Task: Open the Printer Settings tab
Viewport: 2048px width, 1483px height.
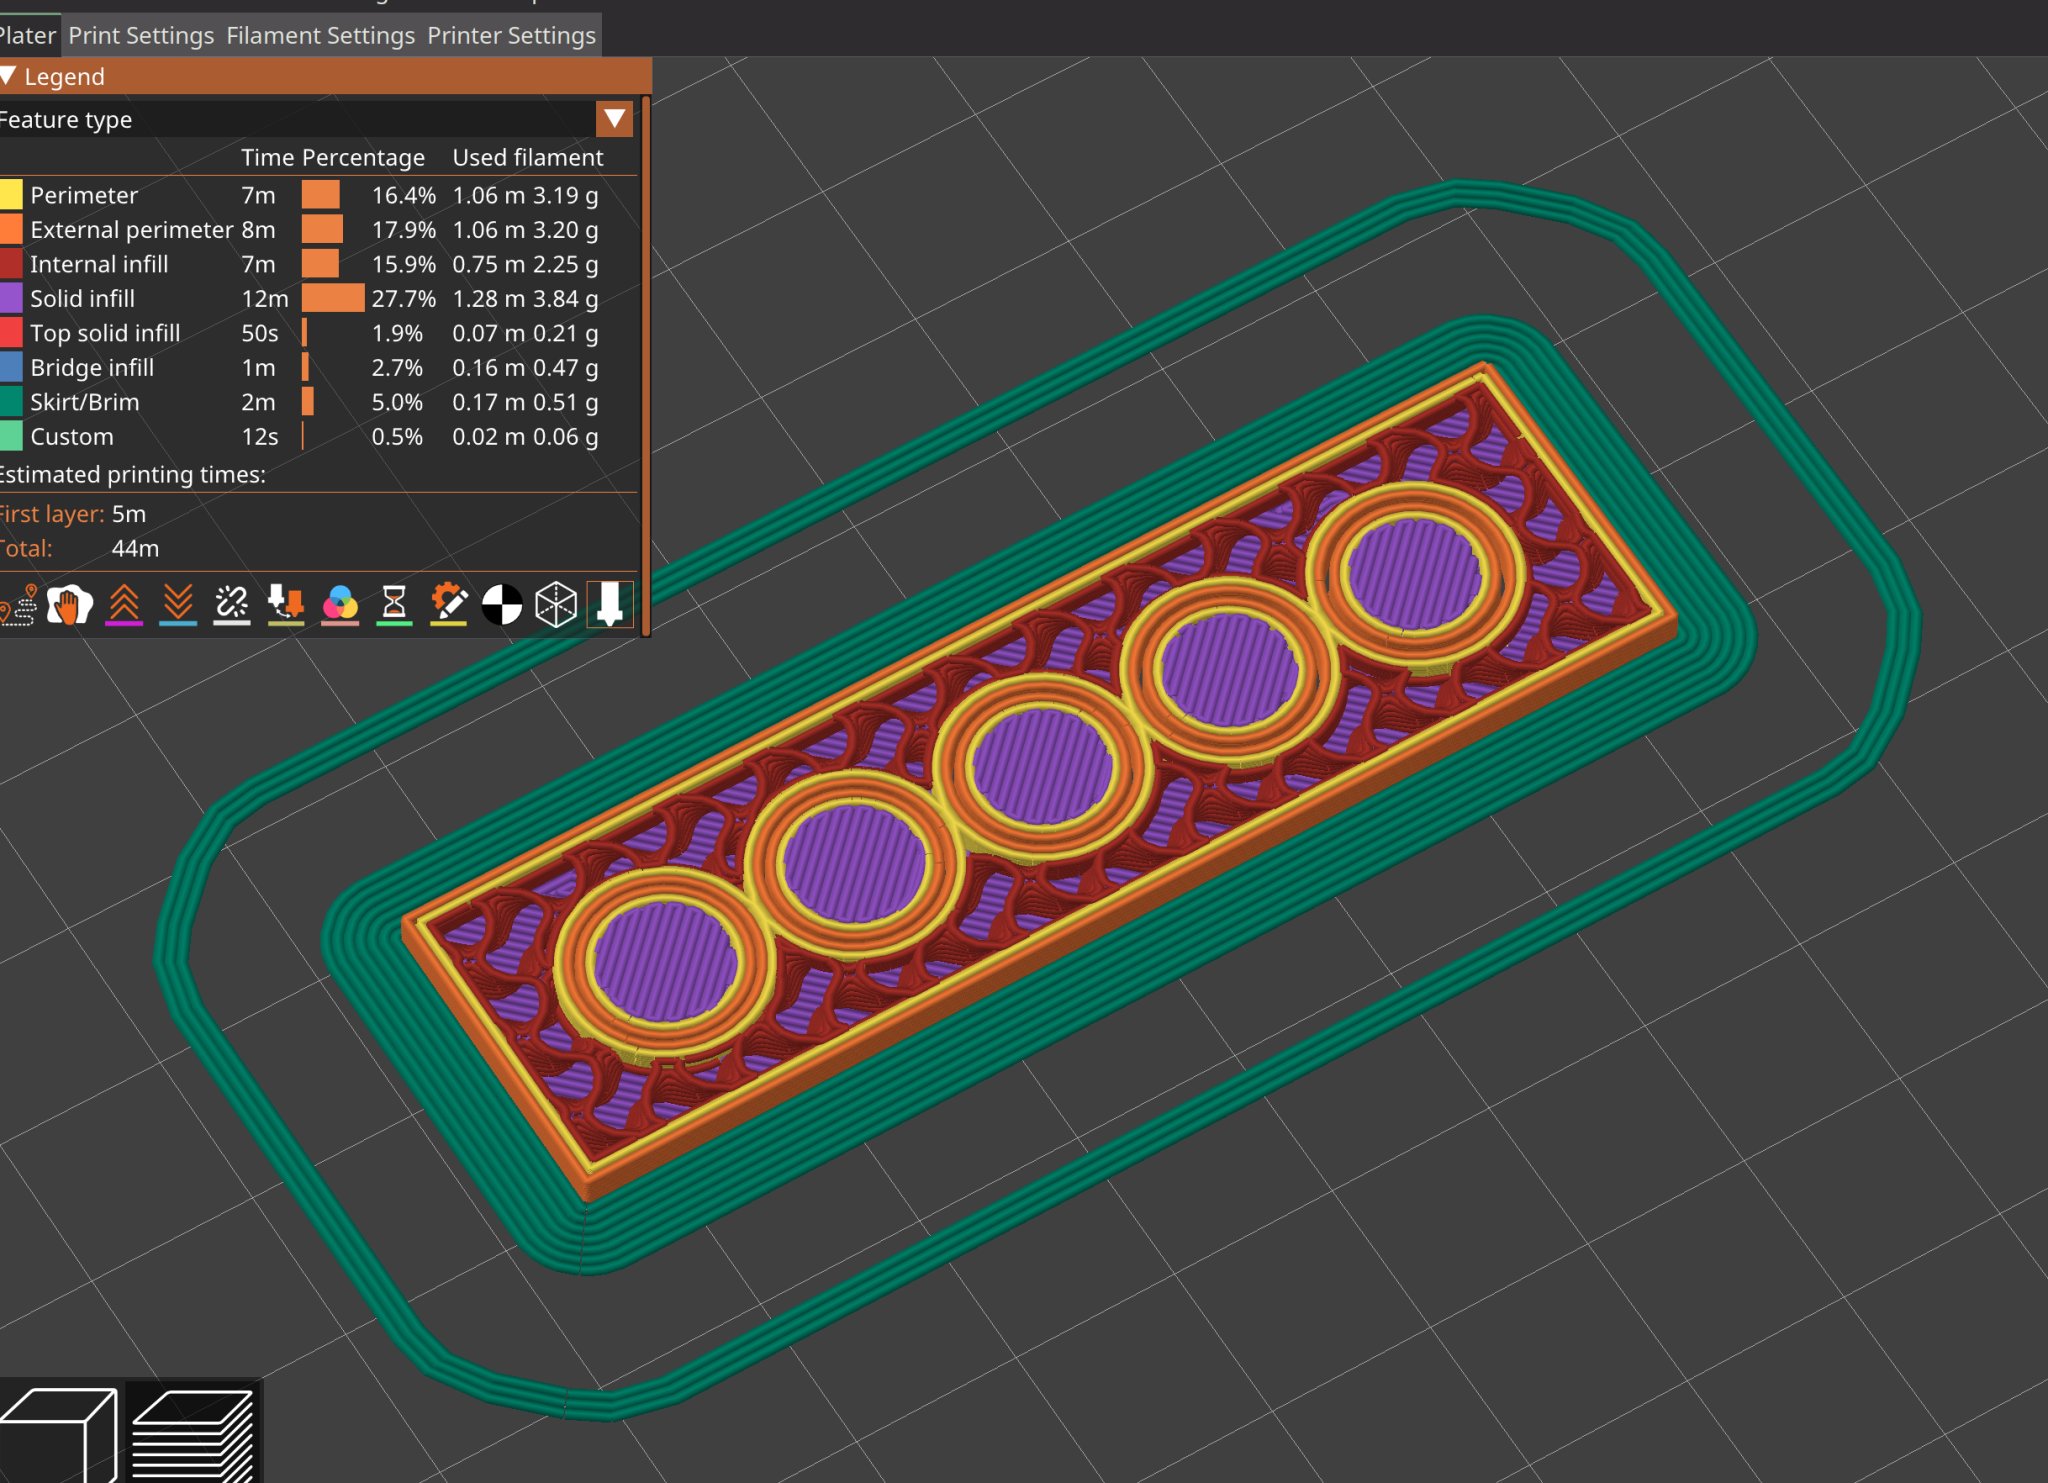Action: click(511, 36)
